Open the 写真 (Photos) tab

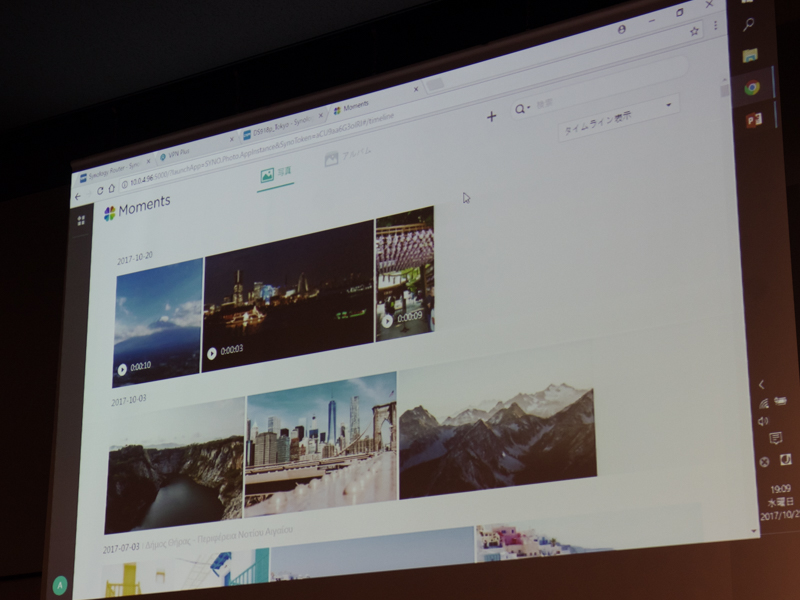click(276, 174)
